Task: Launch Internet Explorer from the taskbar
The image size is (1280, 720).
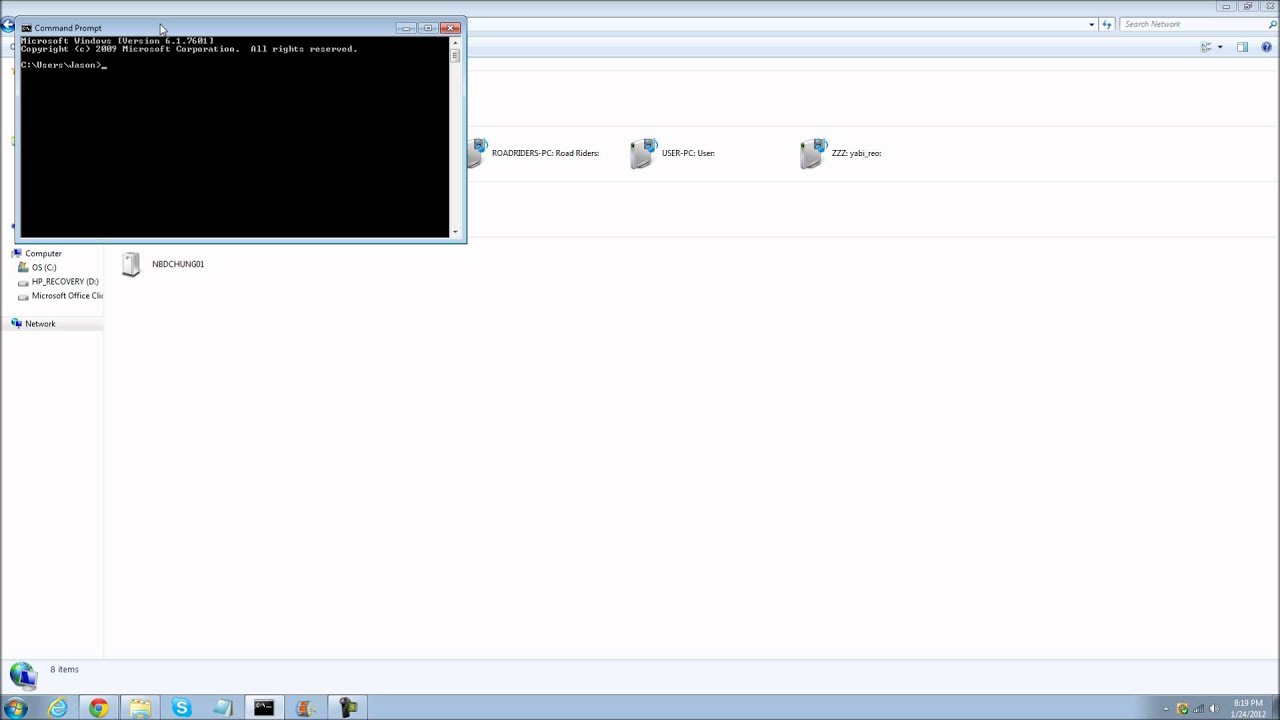Action: [x=58, y=707]
